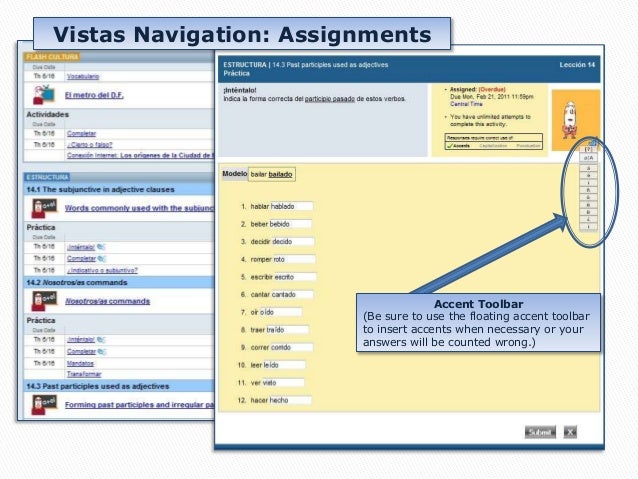Image resolution: width=638 pixels, height=479 pixels.
Task: Click answer field for 3. decidir
Action: tap(293, 242)
